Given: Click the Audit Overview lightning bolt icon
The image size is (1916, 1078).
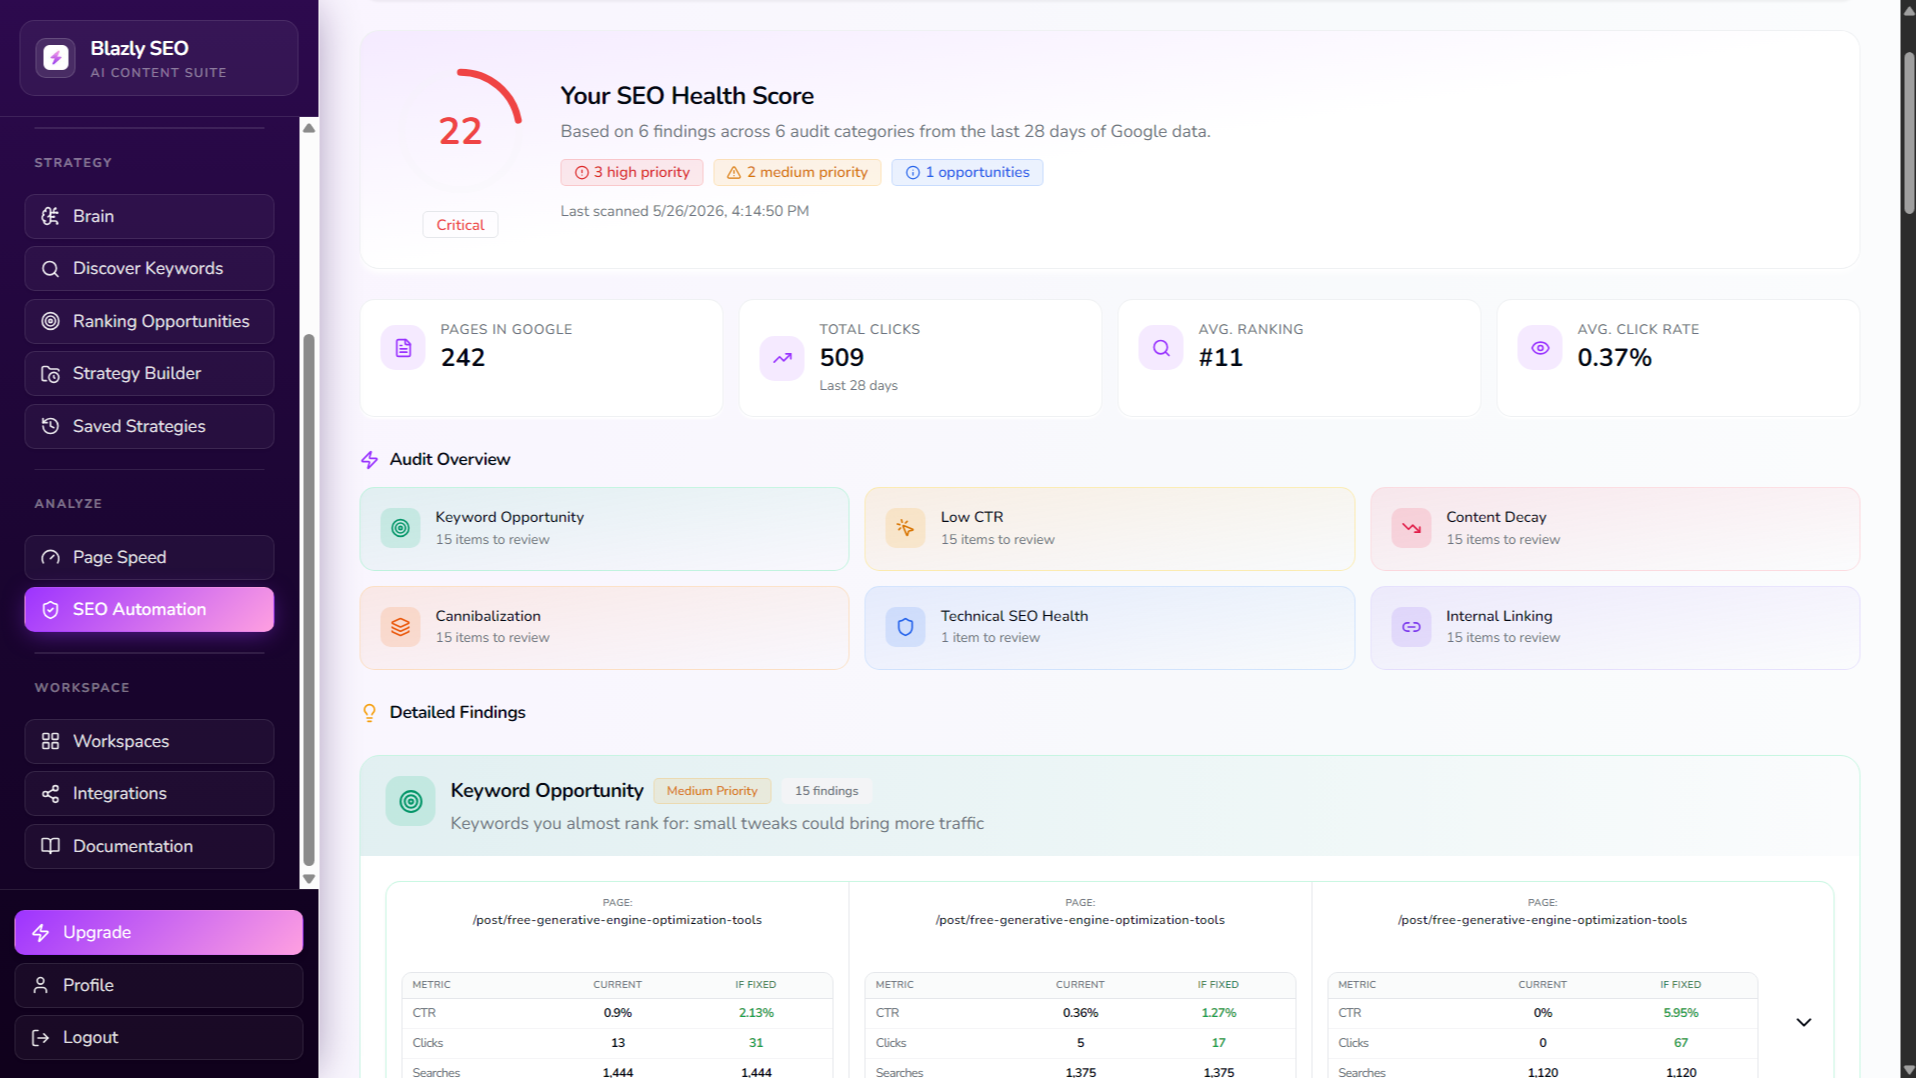Looking at the screenshot, I should pyautogui.click(x=369, y=459).
